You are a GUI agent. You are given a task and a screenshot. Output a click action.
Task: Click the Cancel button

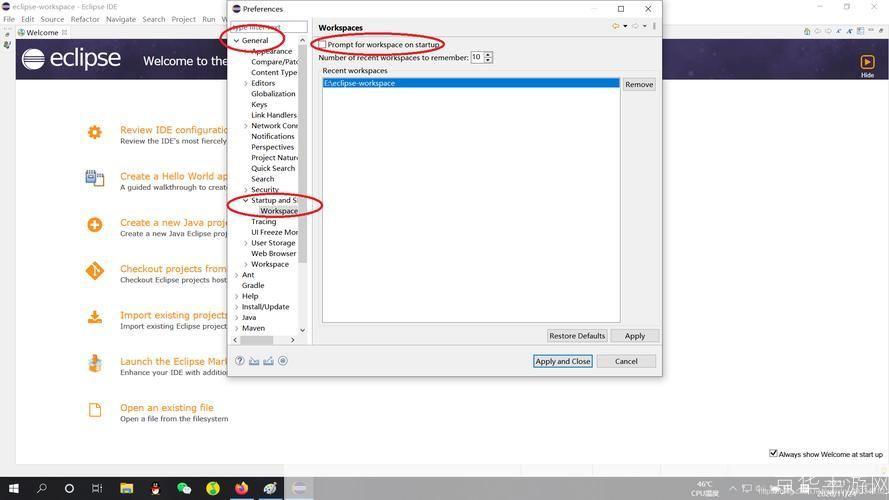click(x=626, y=361)
